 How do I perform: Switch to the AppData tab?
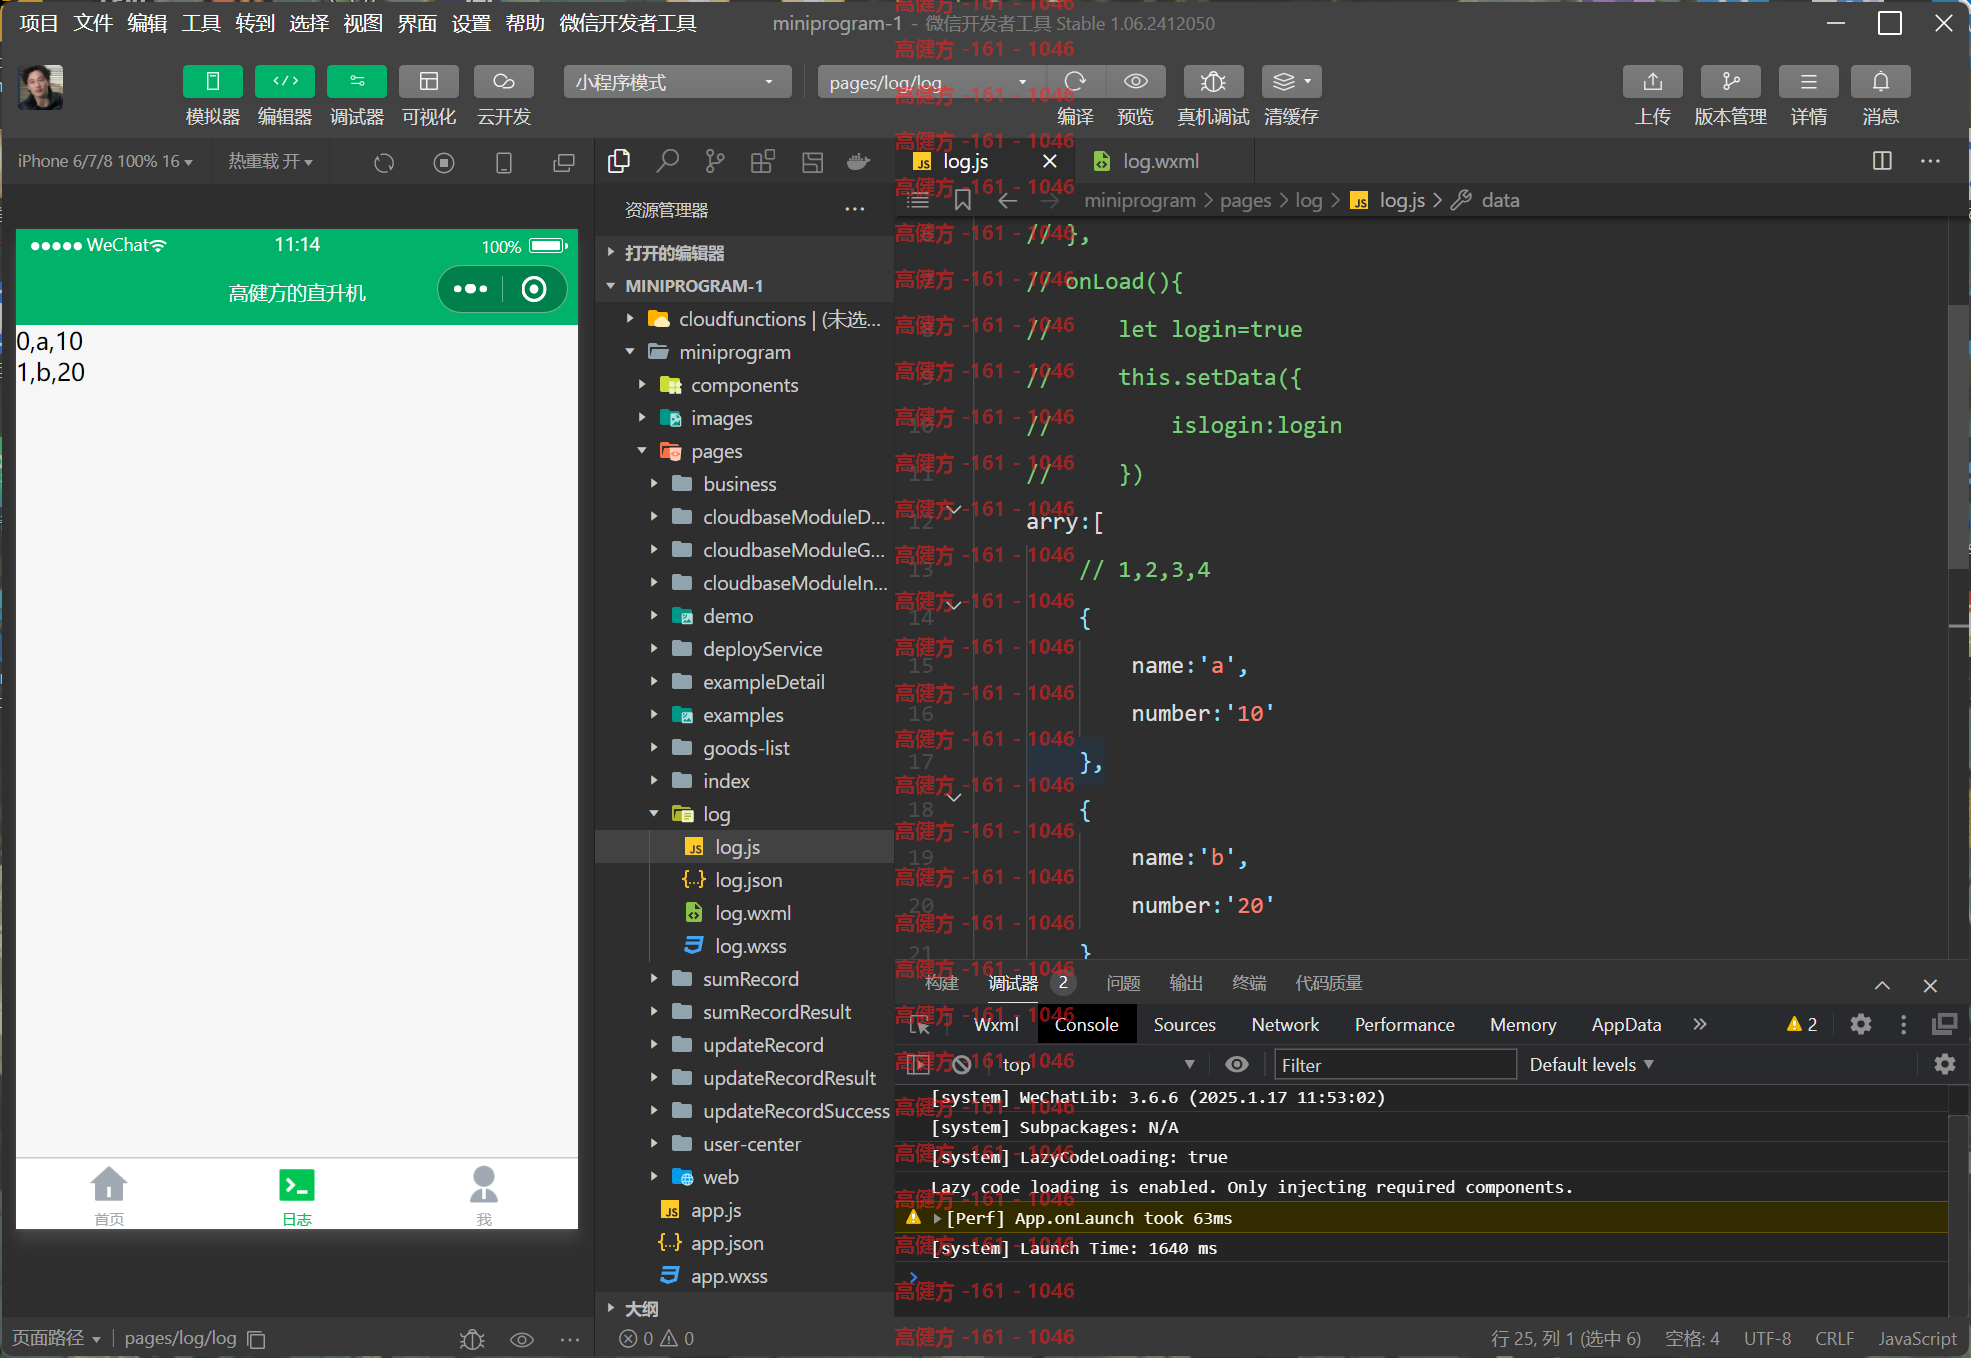click(x=1626, y=1024)
